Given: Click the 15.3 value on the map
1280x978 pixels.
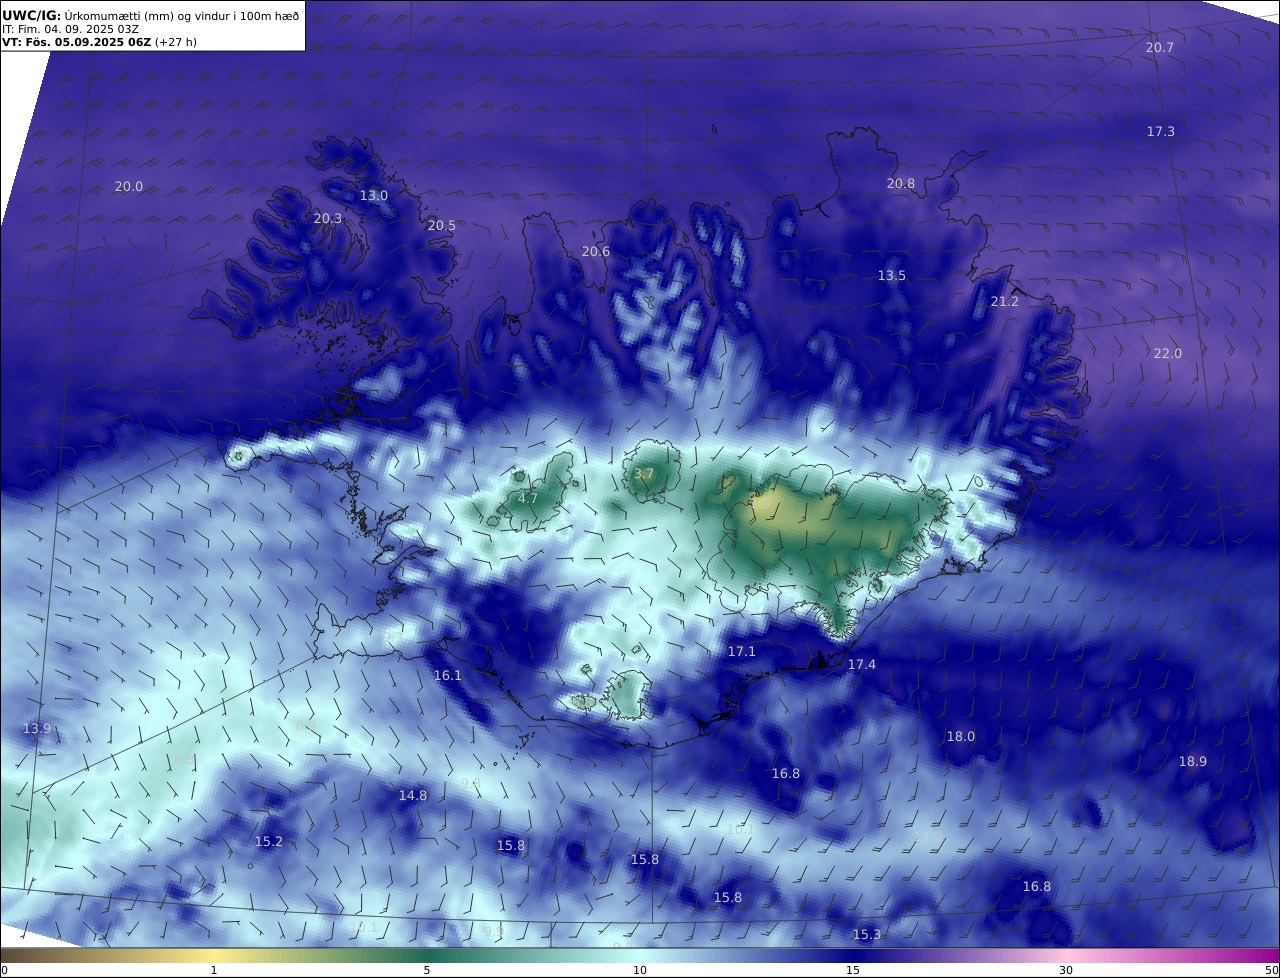Looking at the screenshot, I should (x=867, y=935).
